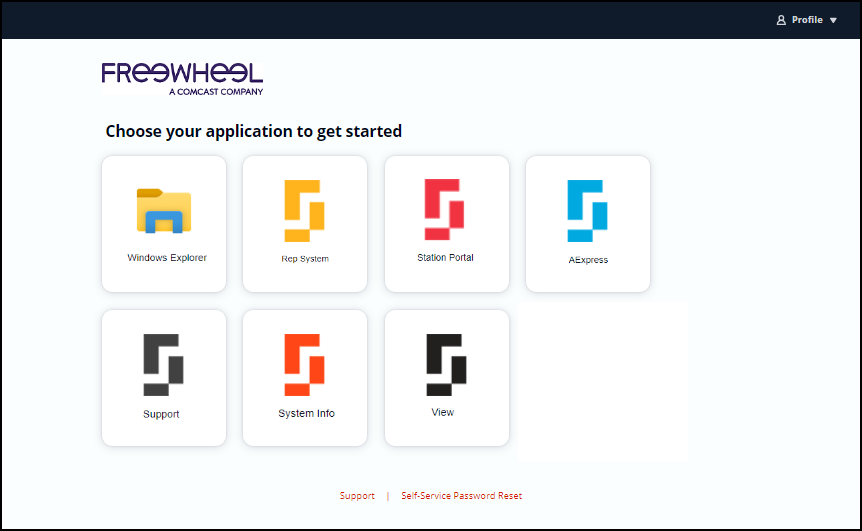Open Self-Service Password Reset link
Image resolution: width=862 pixels, height=531 pixels.
click(x=462, y=496)
